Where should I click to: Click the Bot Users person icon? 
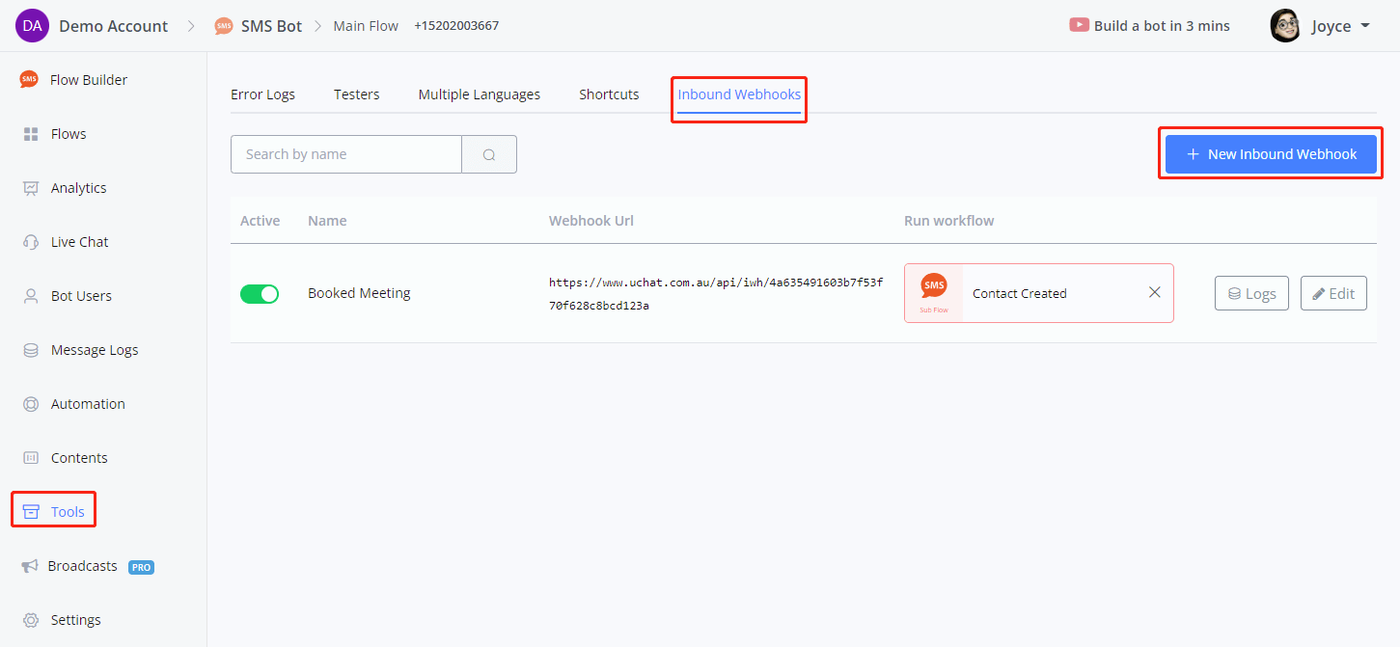(x=31, y=296)
